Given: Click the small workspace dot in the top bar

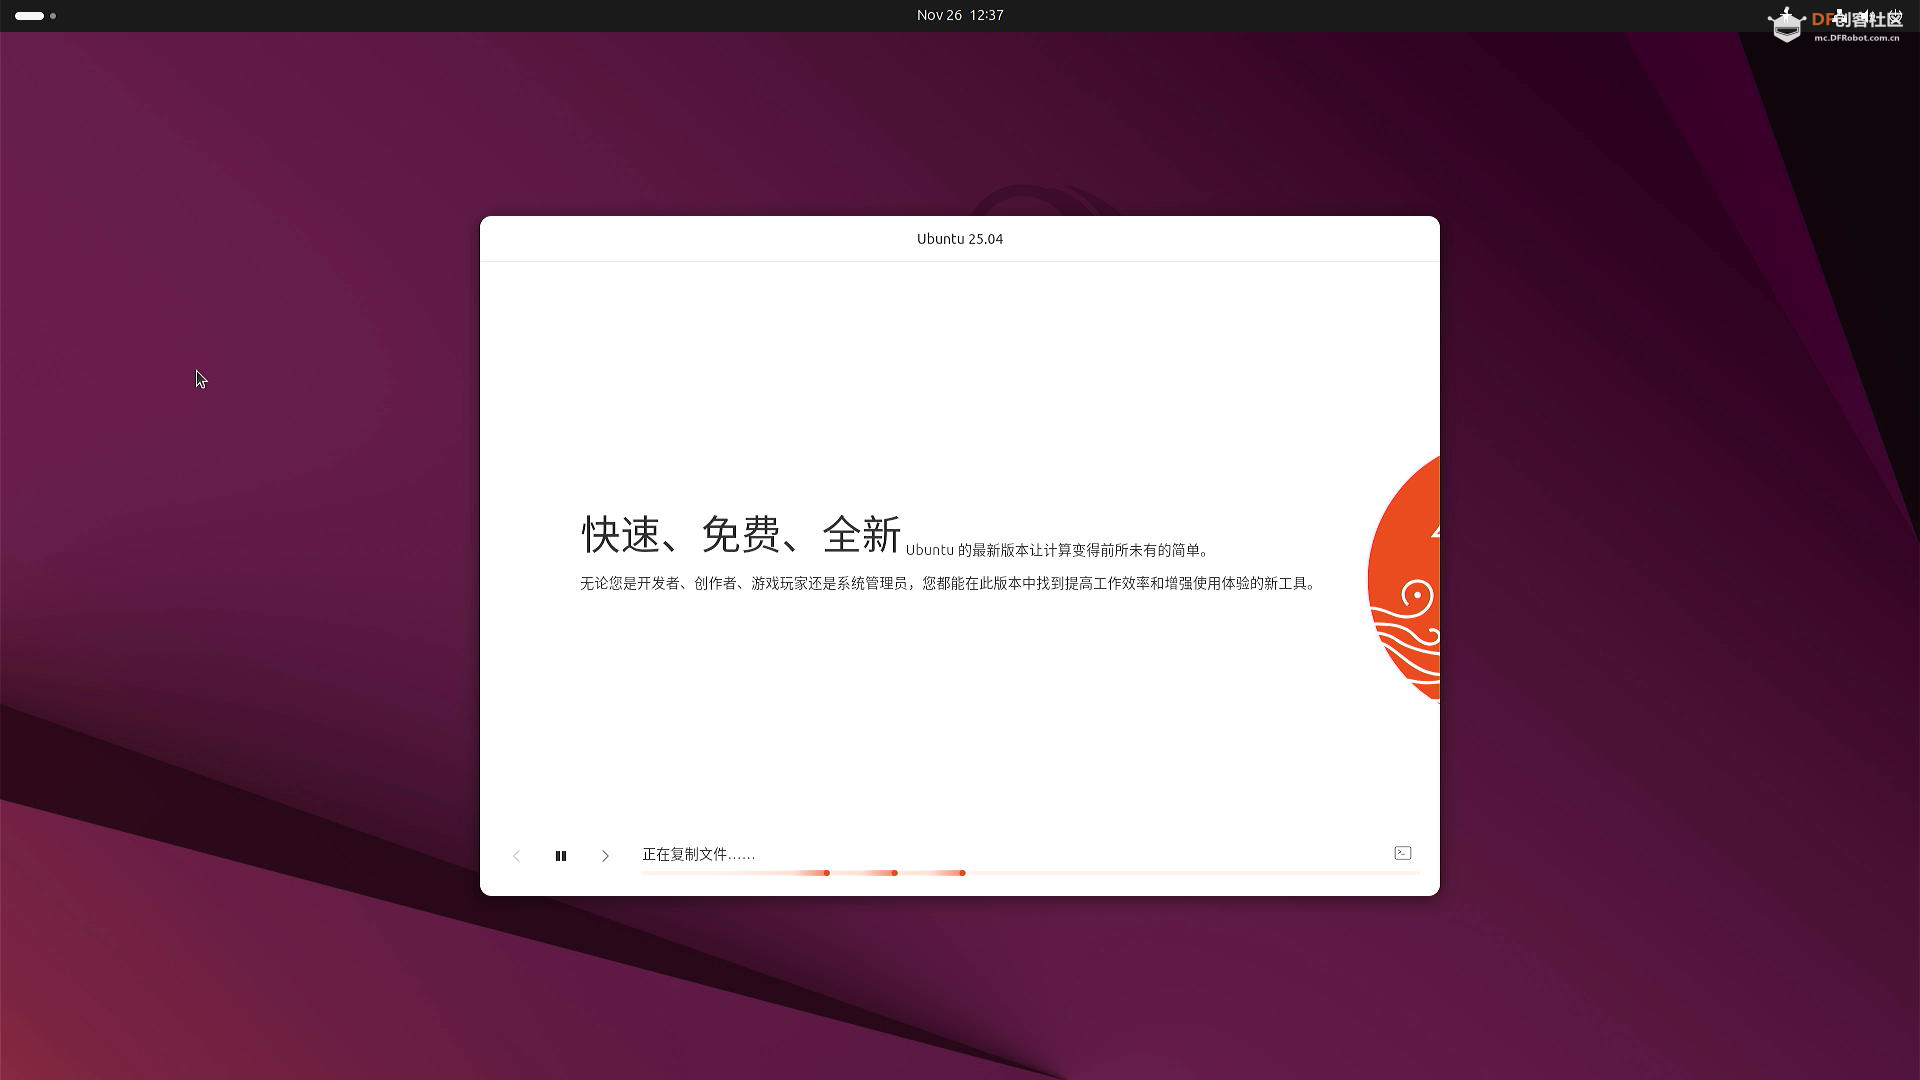Looking at the screenshot, I should pos(53,16).
